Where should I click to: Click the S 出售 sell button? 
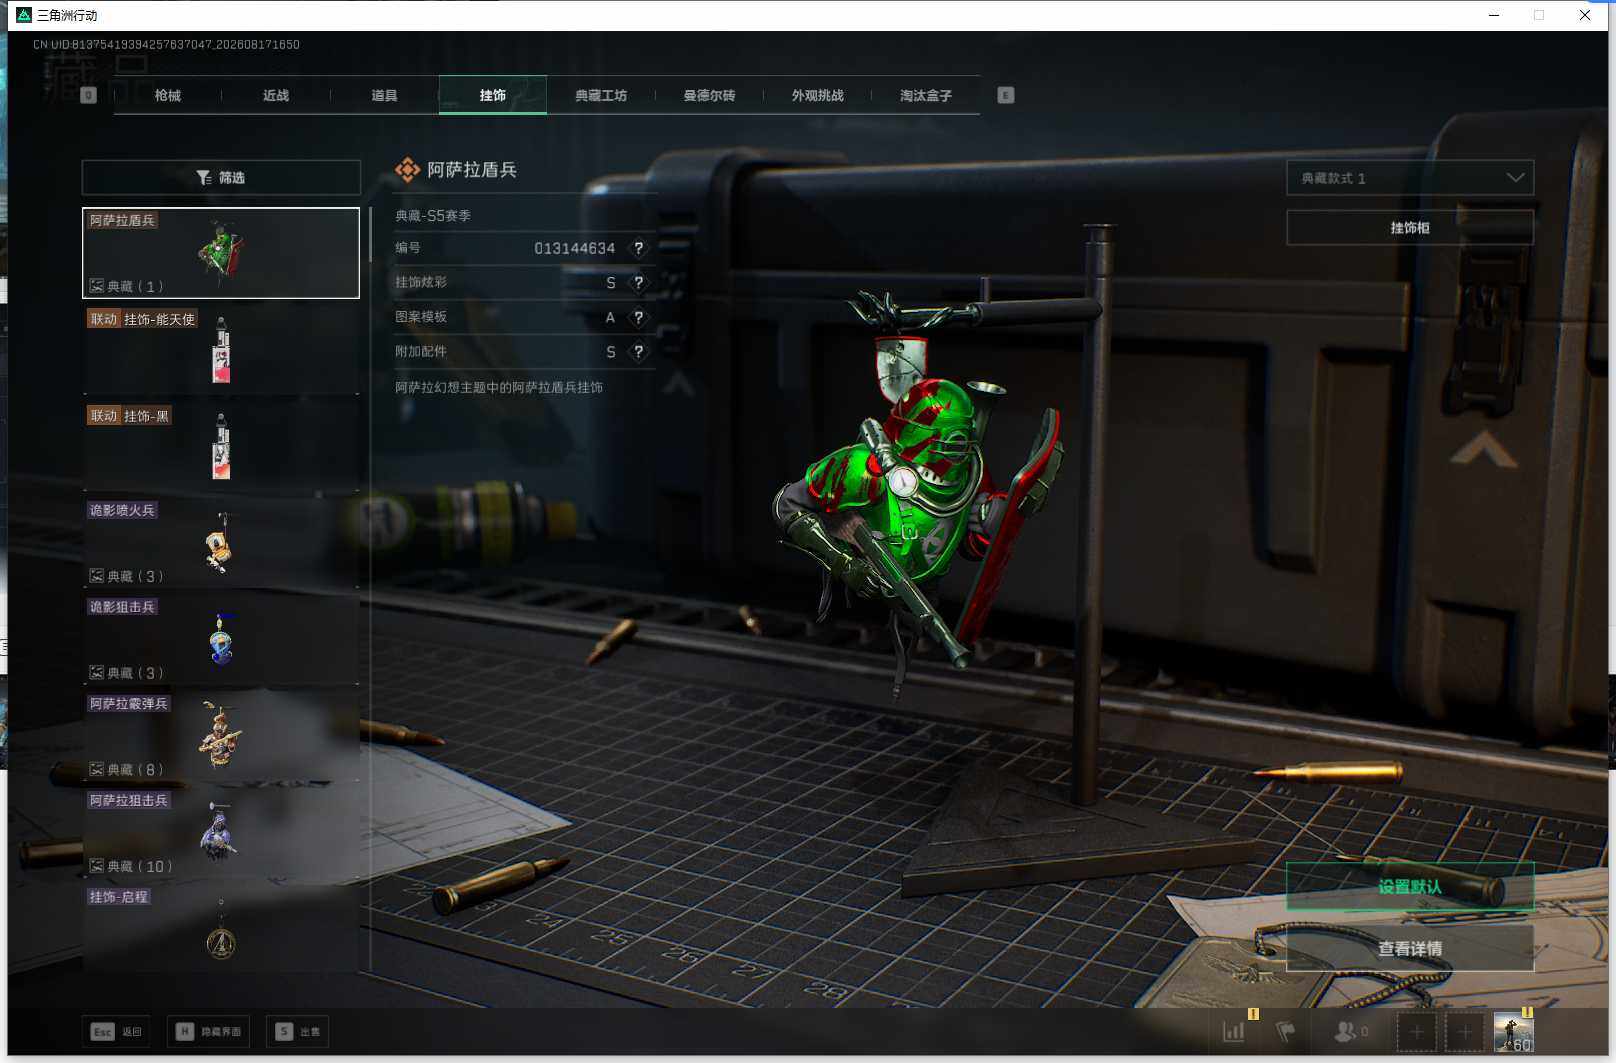pyautogui.click(x=298, y=1031)
